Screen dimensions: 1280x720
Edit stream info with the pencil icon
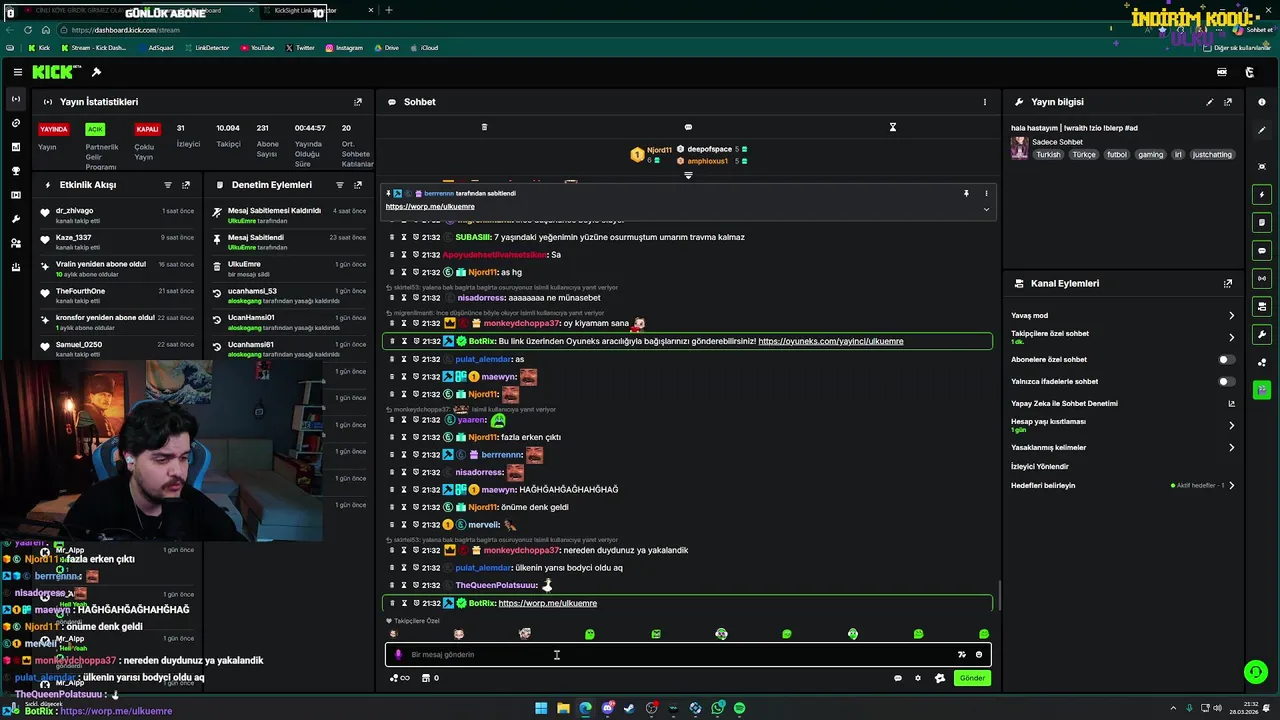(x=1210, y=102)
